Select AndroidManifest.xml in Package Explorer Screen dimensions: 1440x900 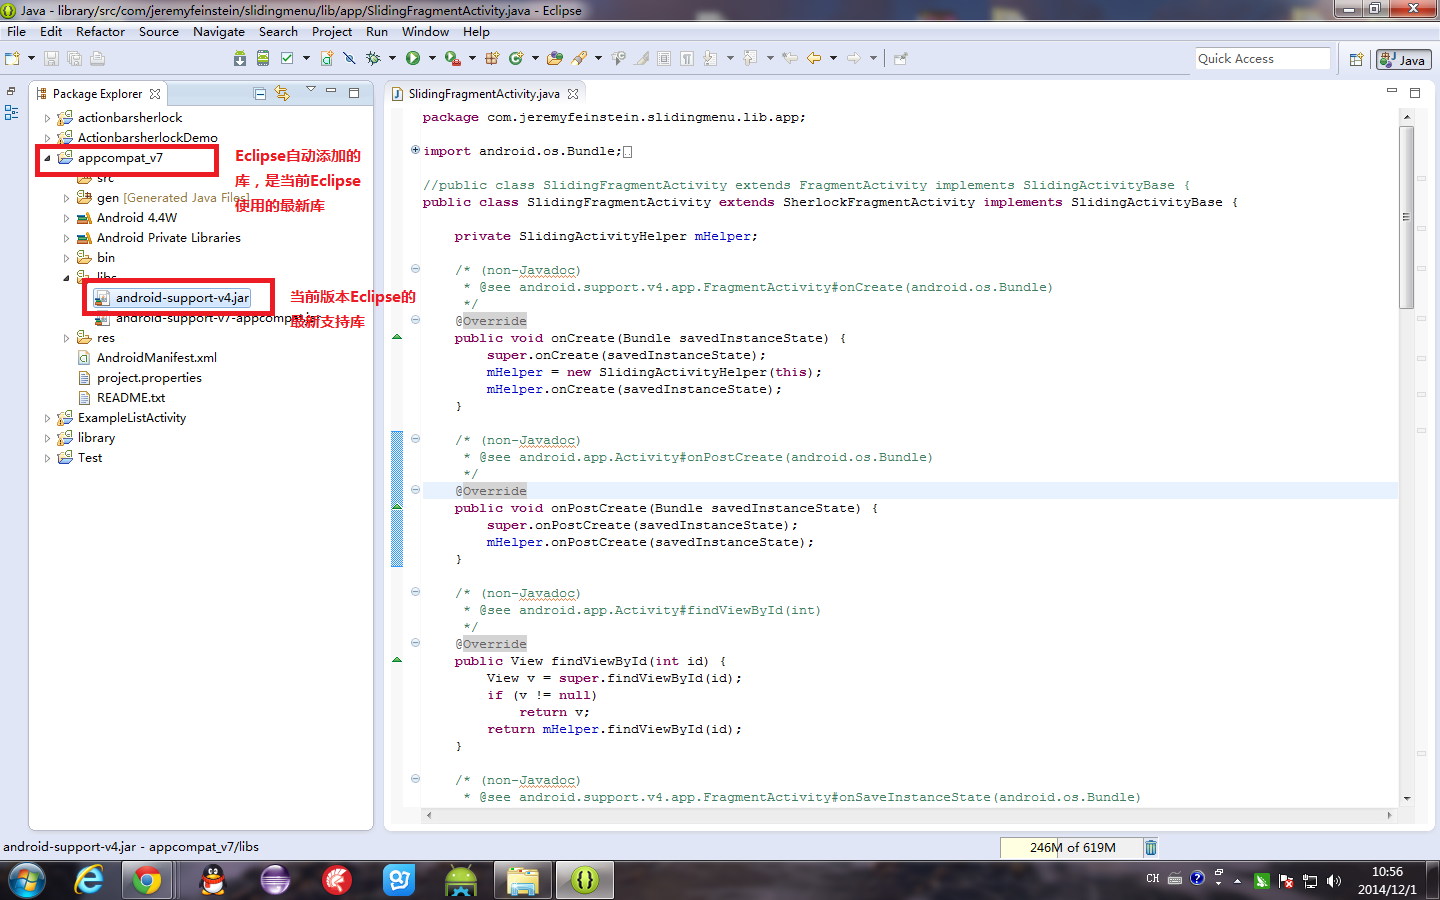[x=156, y=358]
